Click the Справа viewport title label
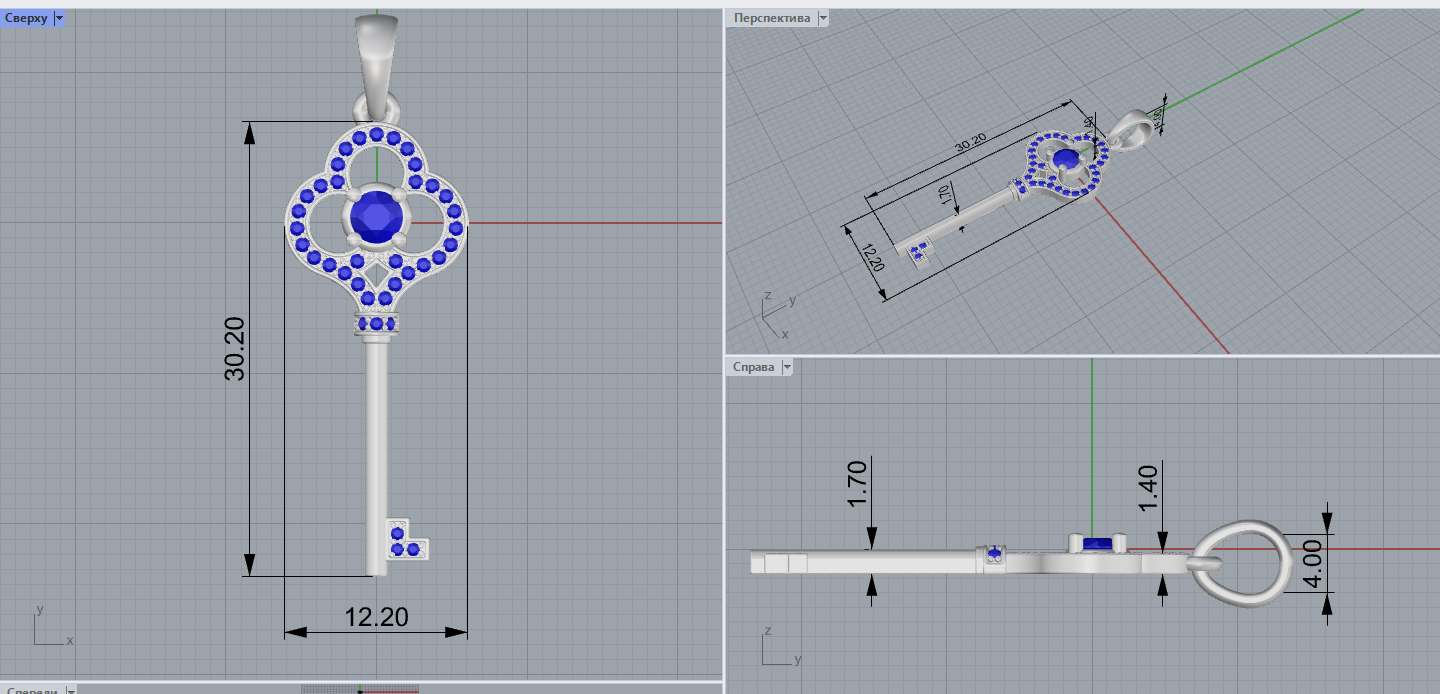 (753, 367)
